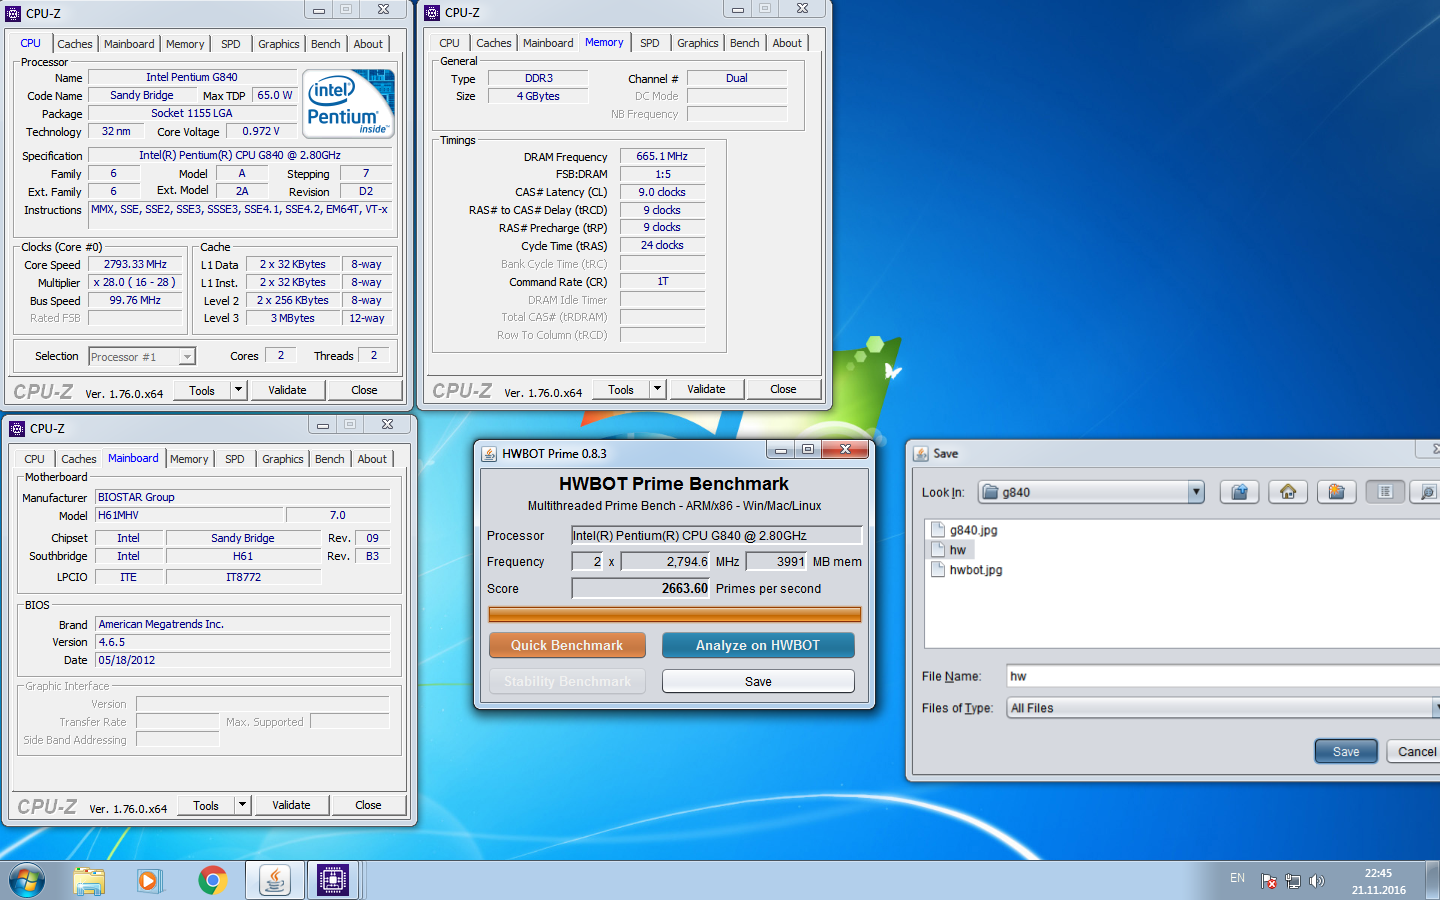Open Mainboard tab in the Processor window
Image resolution: width=1440 pixels, height=900 pixels.
click(129, 44)
